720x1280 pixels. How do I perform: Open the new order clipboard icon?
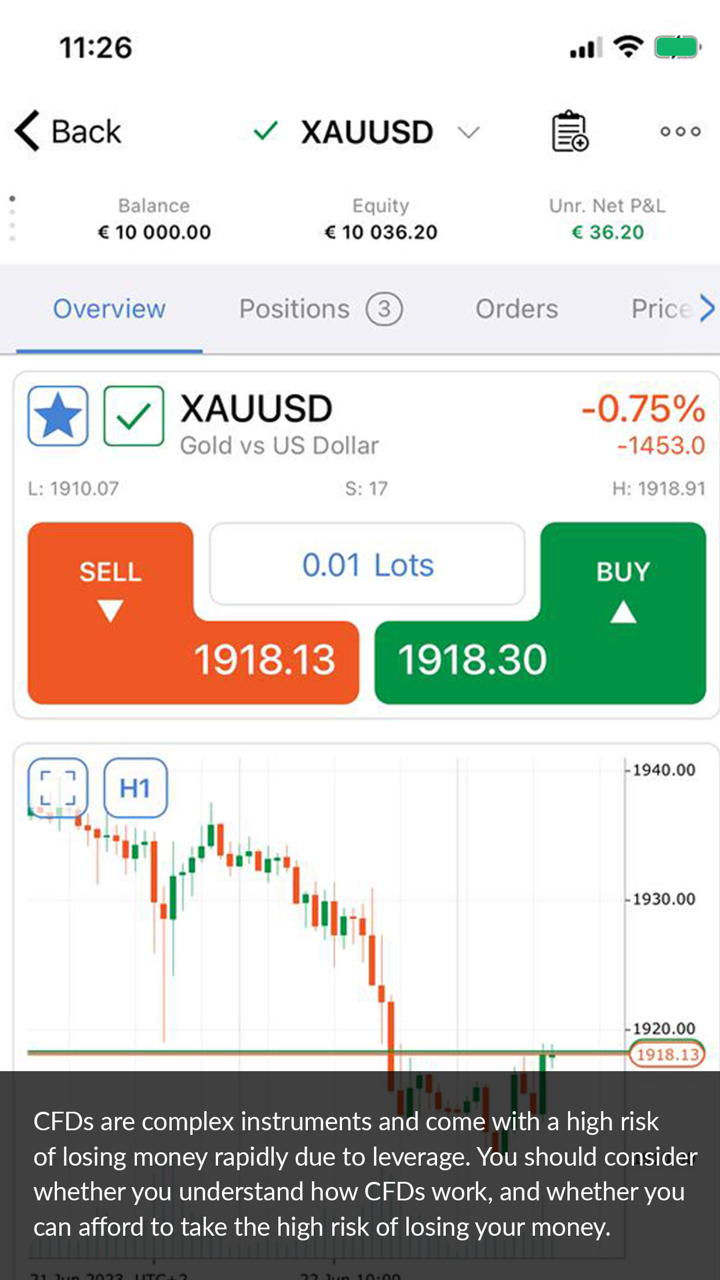pos(570,131)
